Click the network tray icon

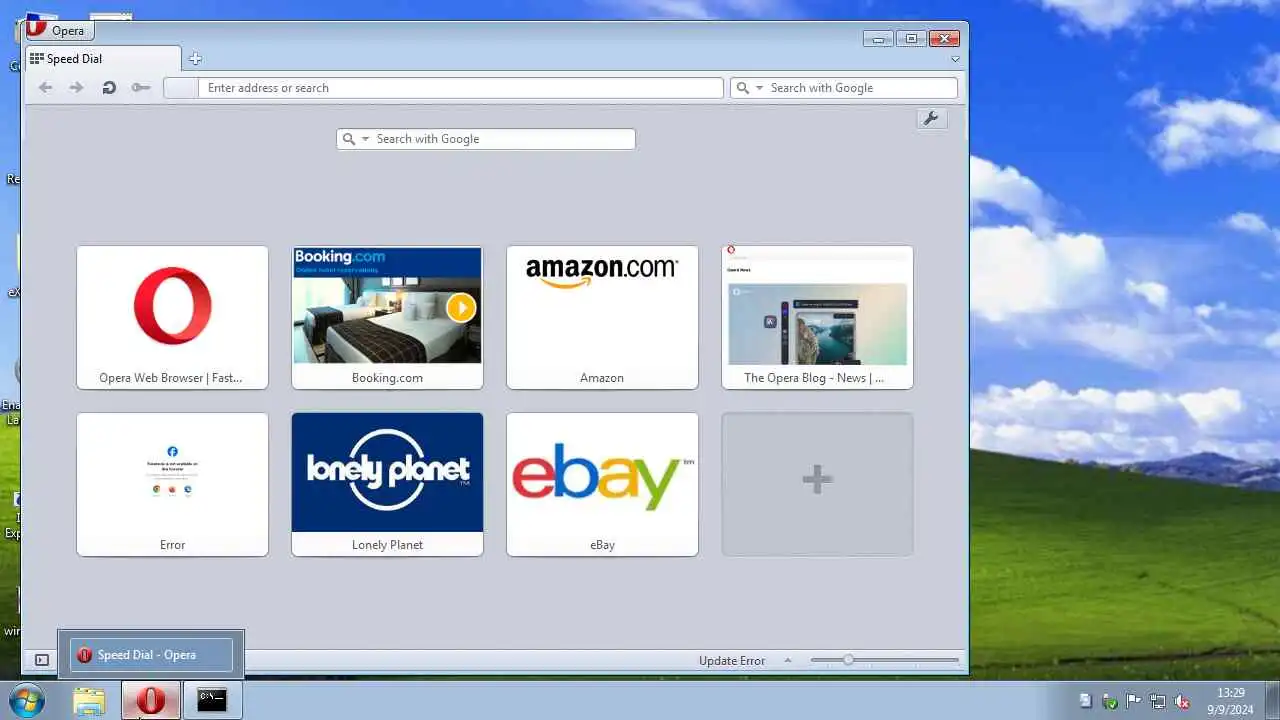tap(1158, 701)
